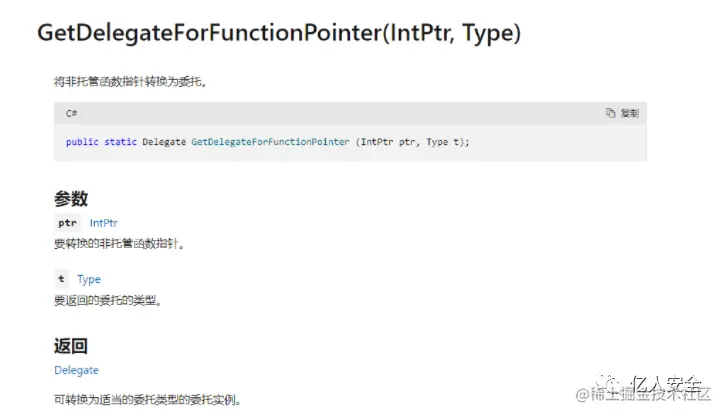Click 'IntPtr ptr' inside the code signature
Viewport: 725px width, 416px height.
[388, 142]
